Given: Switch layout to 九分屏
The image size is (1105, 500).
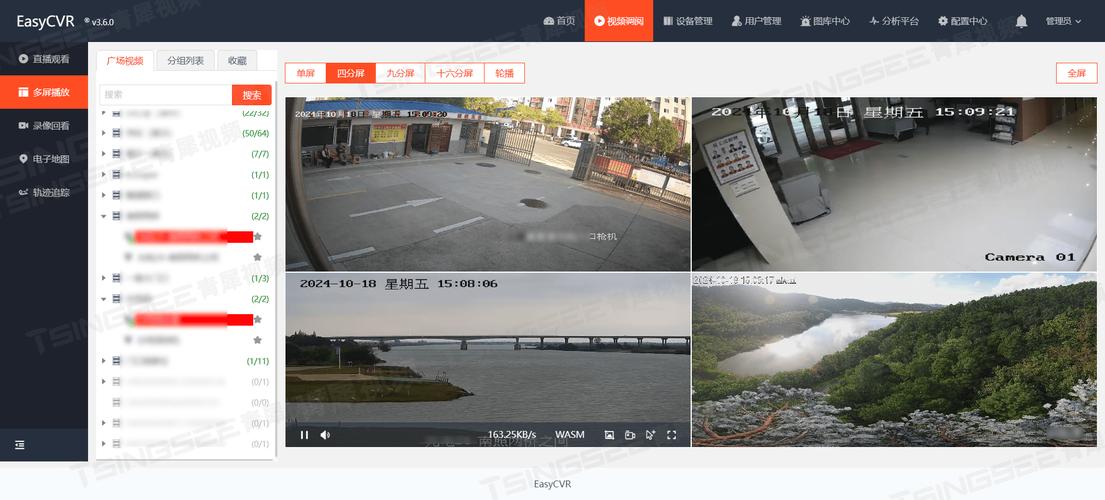Looking at the screenshot, I should click(400, 73).
